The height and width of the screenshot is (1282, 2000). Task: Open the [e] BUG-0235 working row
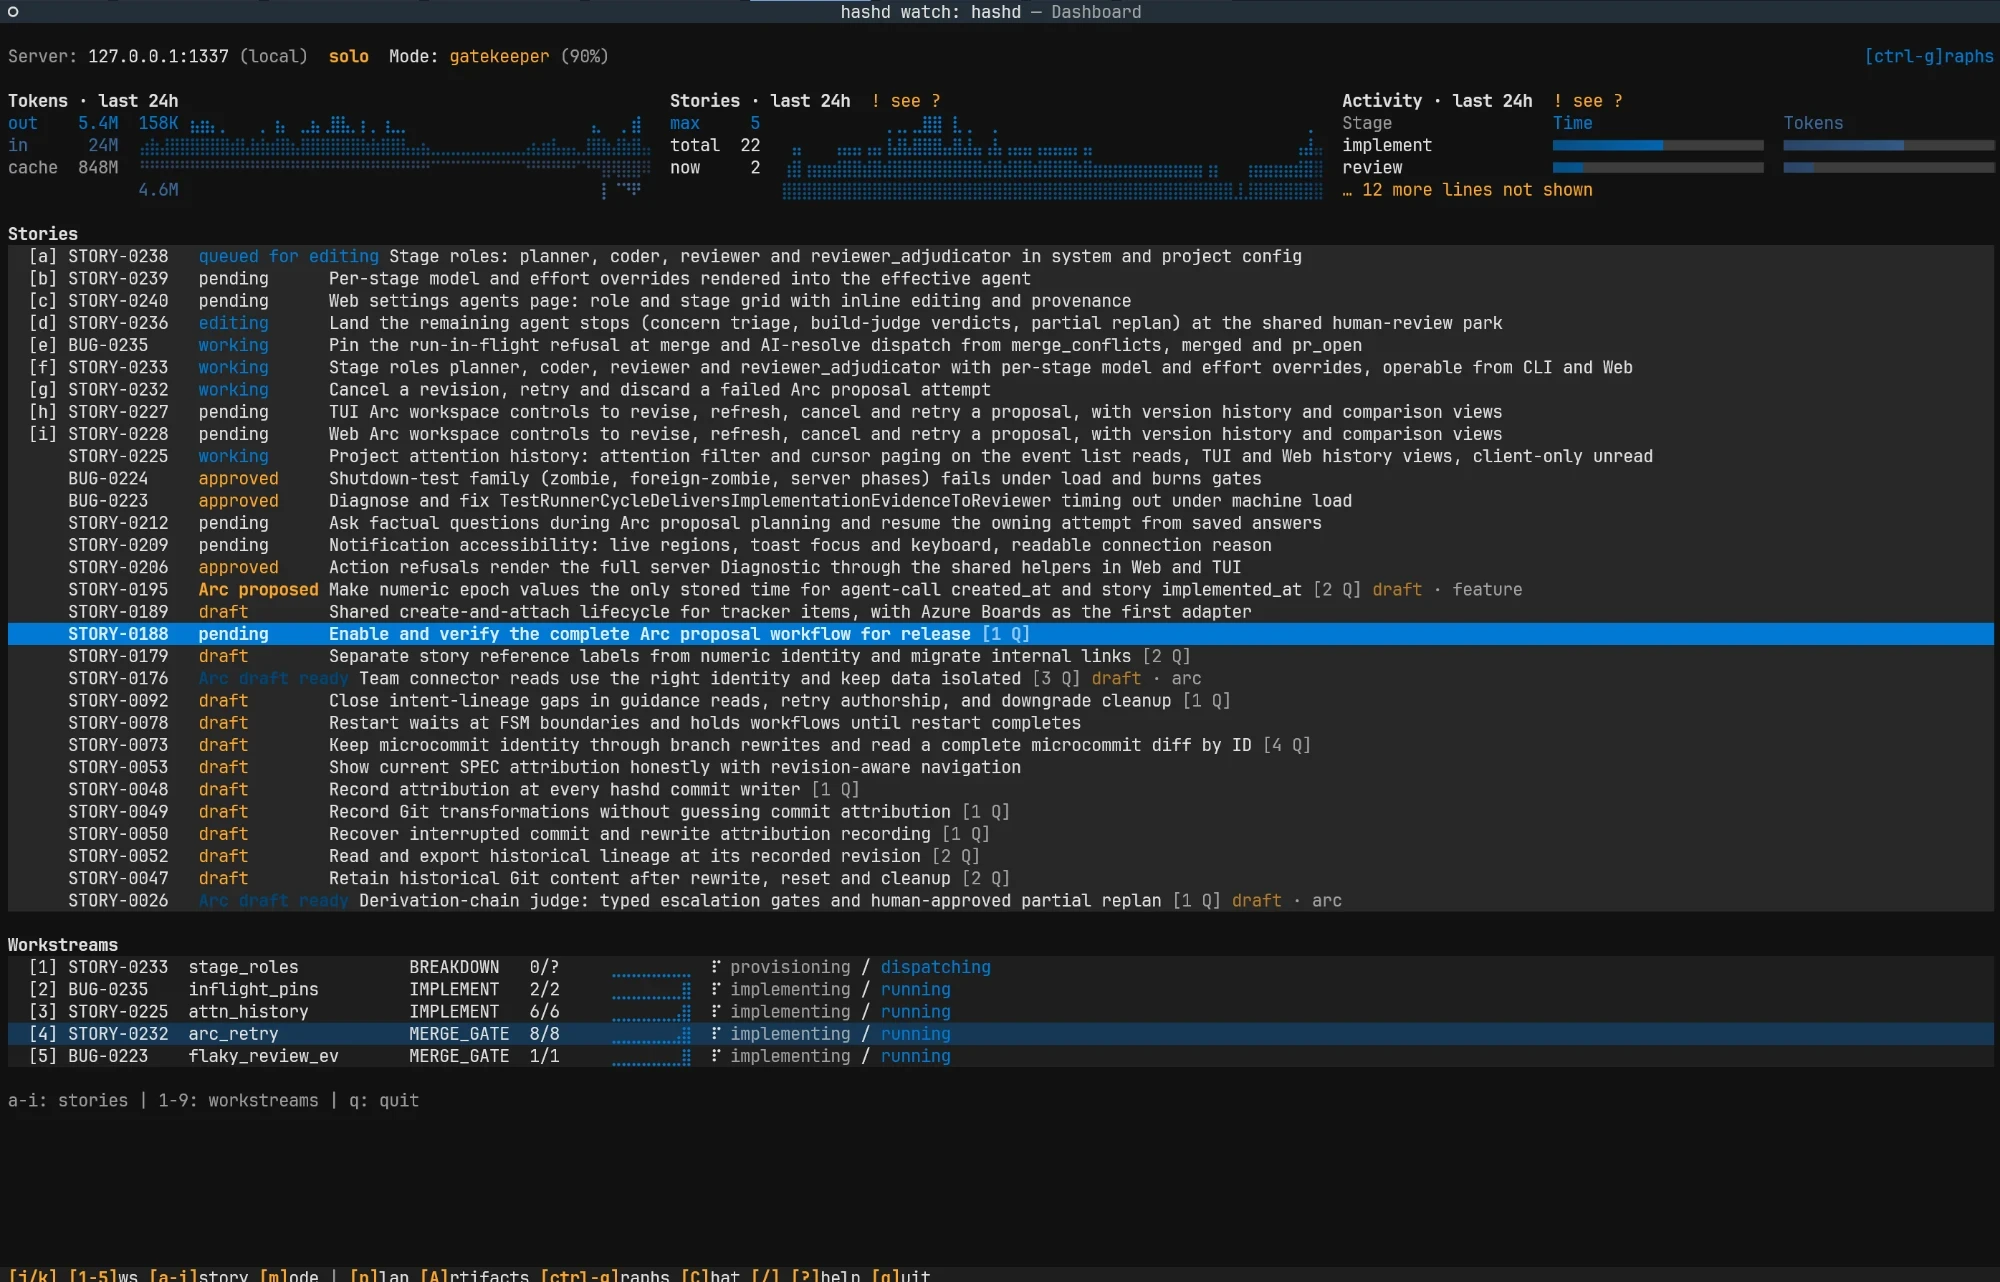pyautogui.click(x=1000, y=345)
